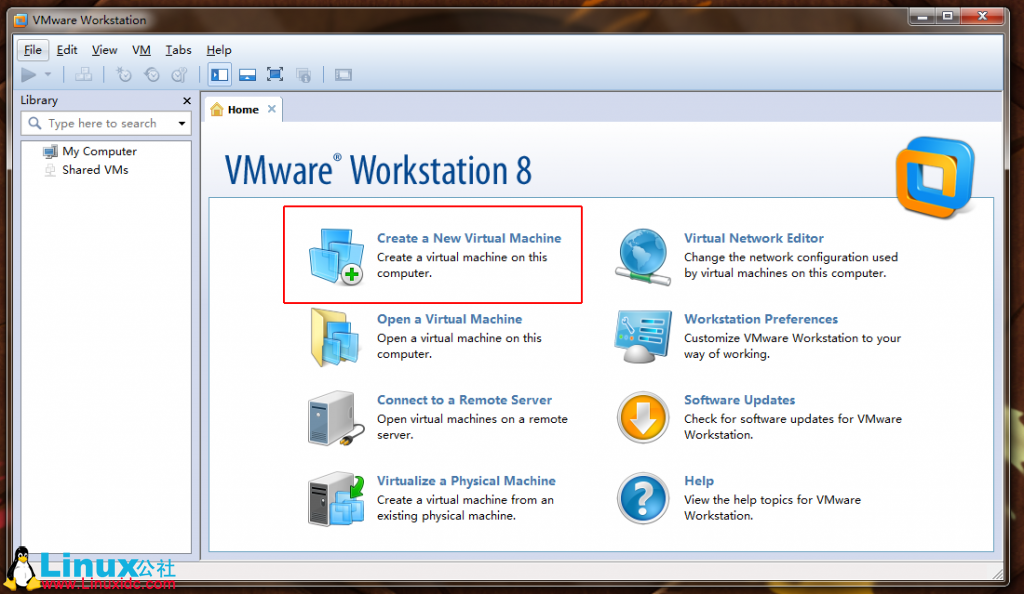The image size is (1024, 594).
Task: Click the Connect to a Remote Server icon
Action: tap(336, 418)
